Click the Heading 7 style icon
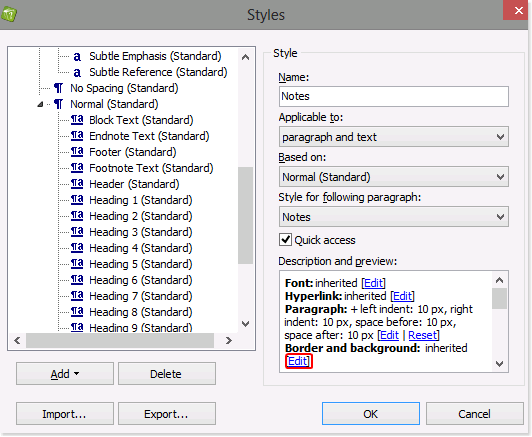The image size is (532, 437). (x=77, y=296)
